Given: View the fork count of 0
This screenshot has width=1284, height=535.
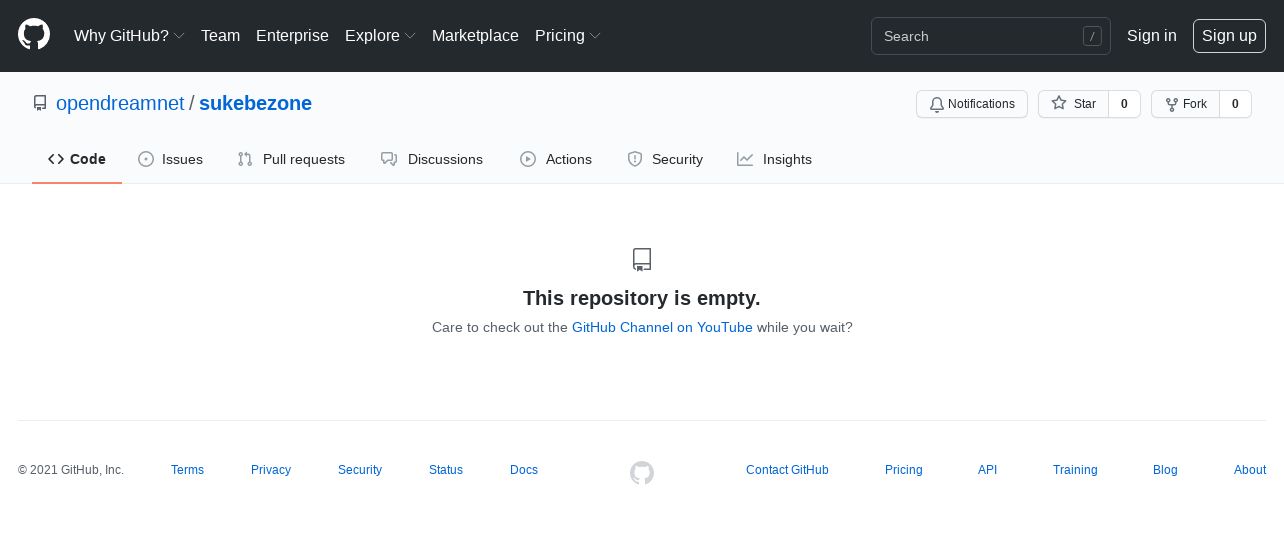Looking at the screenshot, I should point(1235,104).
